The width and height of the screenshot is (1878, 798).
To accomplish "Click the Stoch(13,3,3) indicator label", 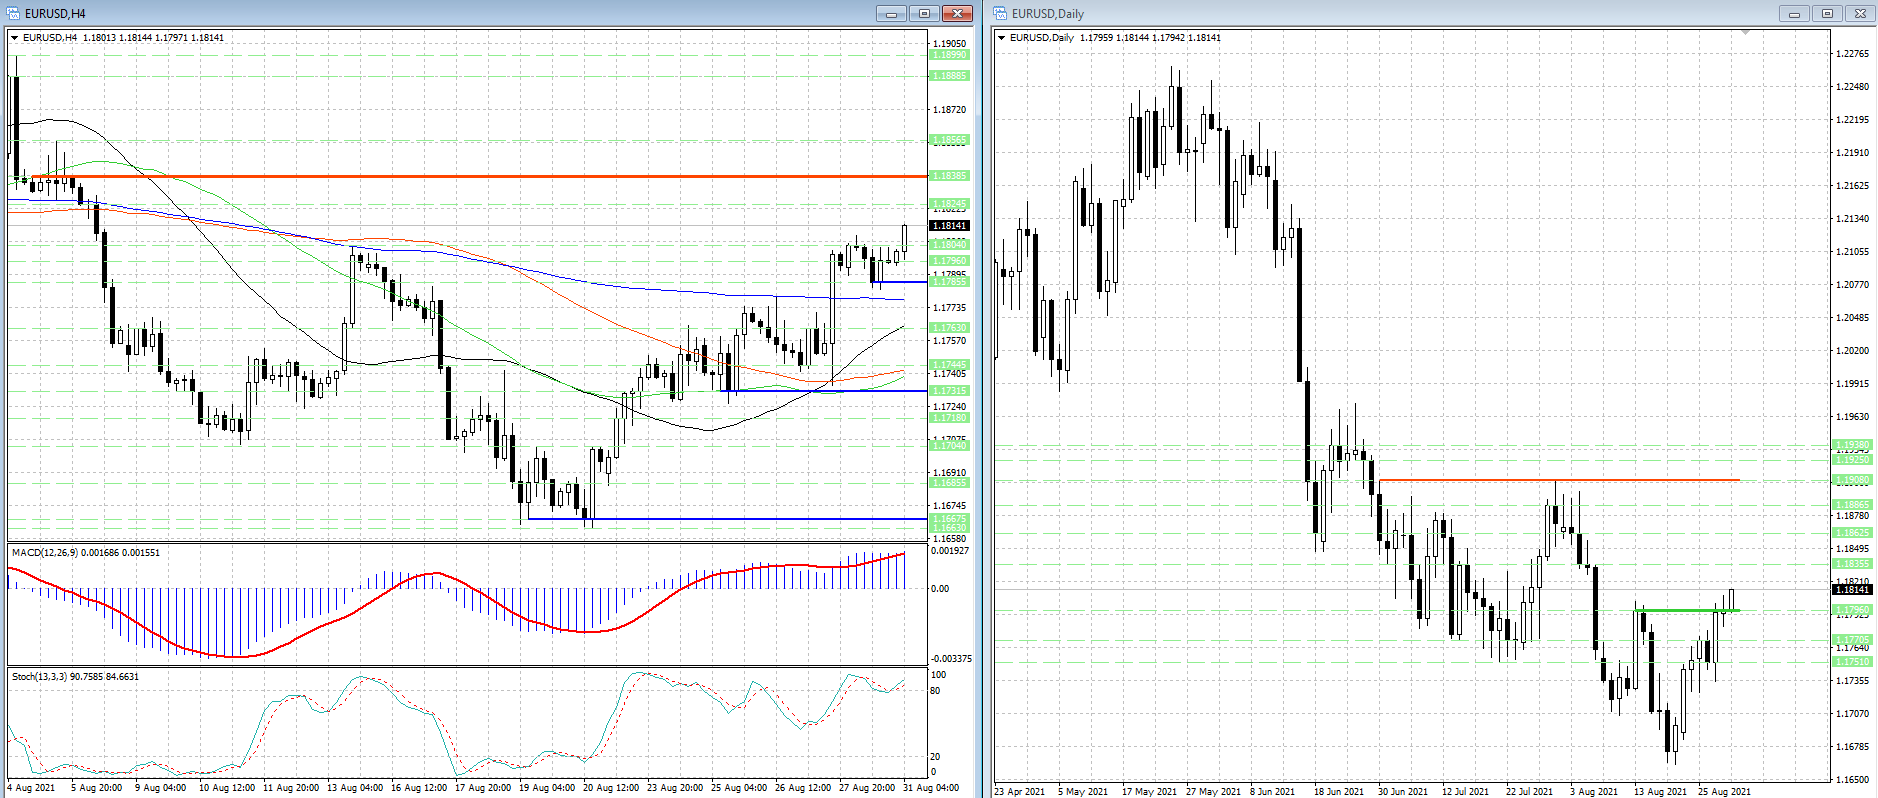I will (76, 677).
